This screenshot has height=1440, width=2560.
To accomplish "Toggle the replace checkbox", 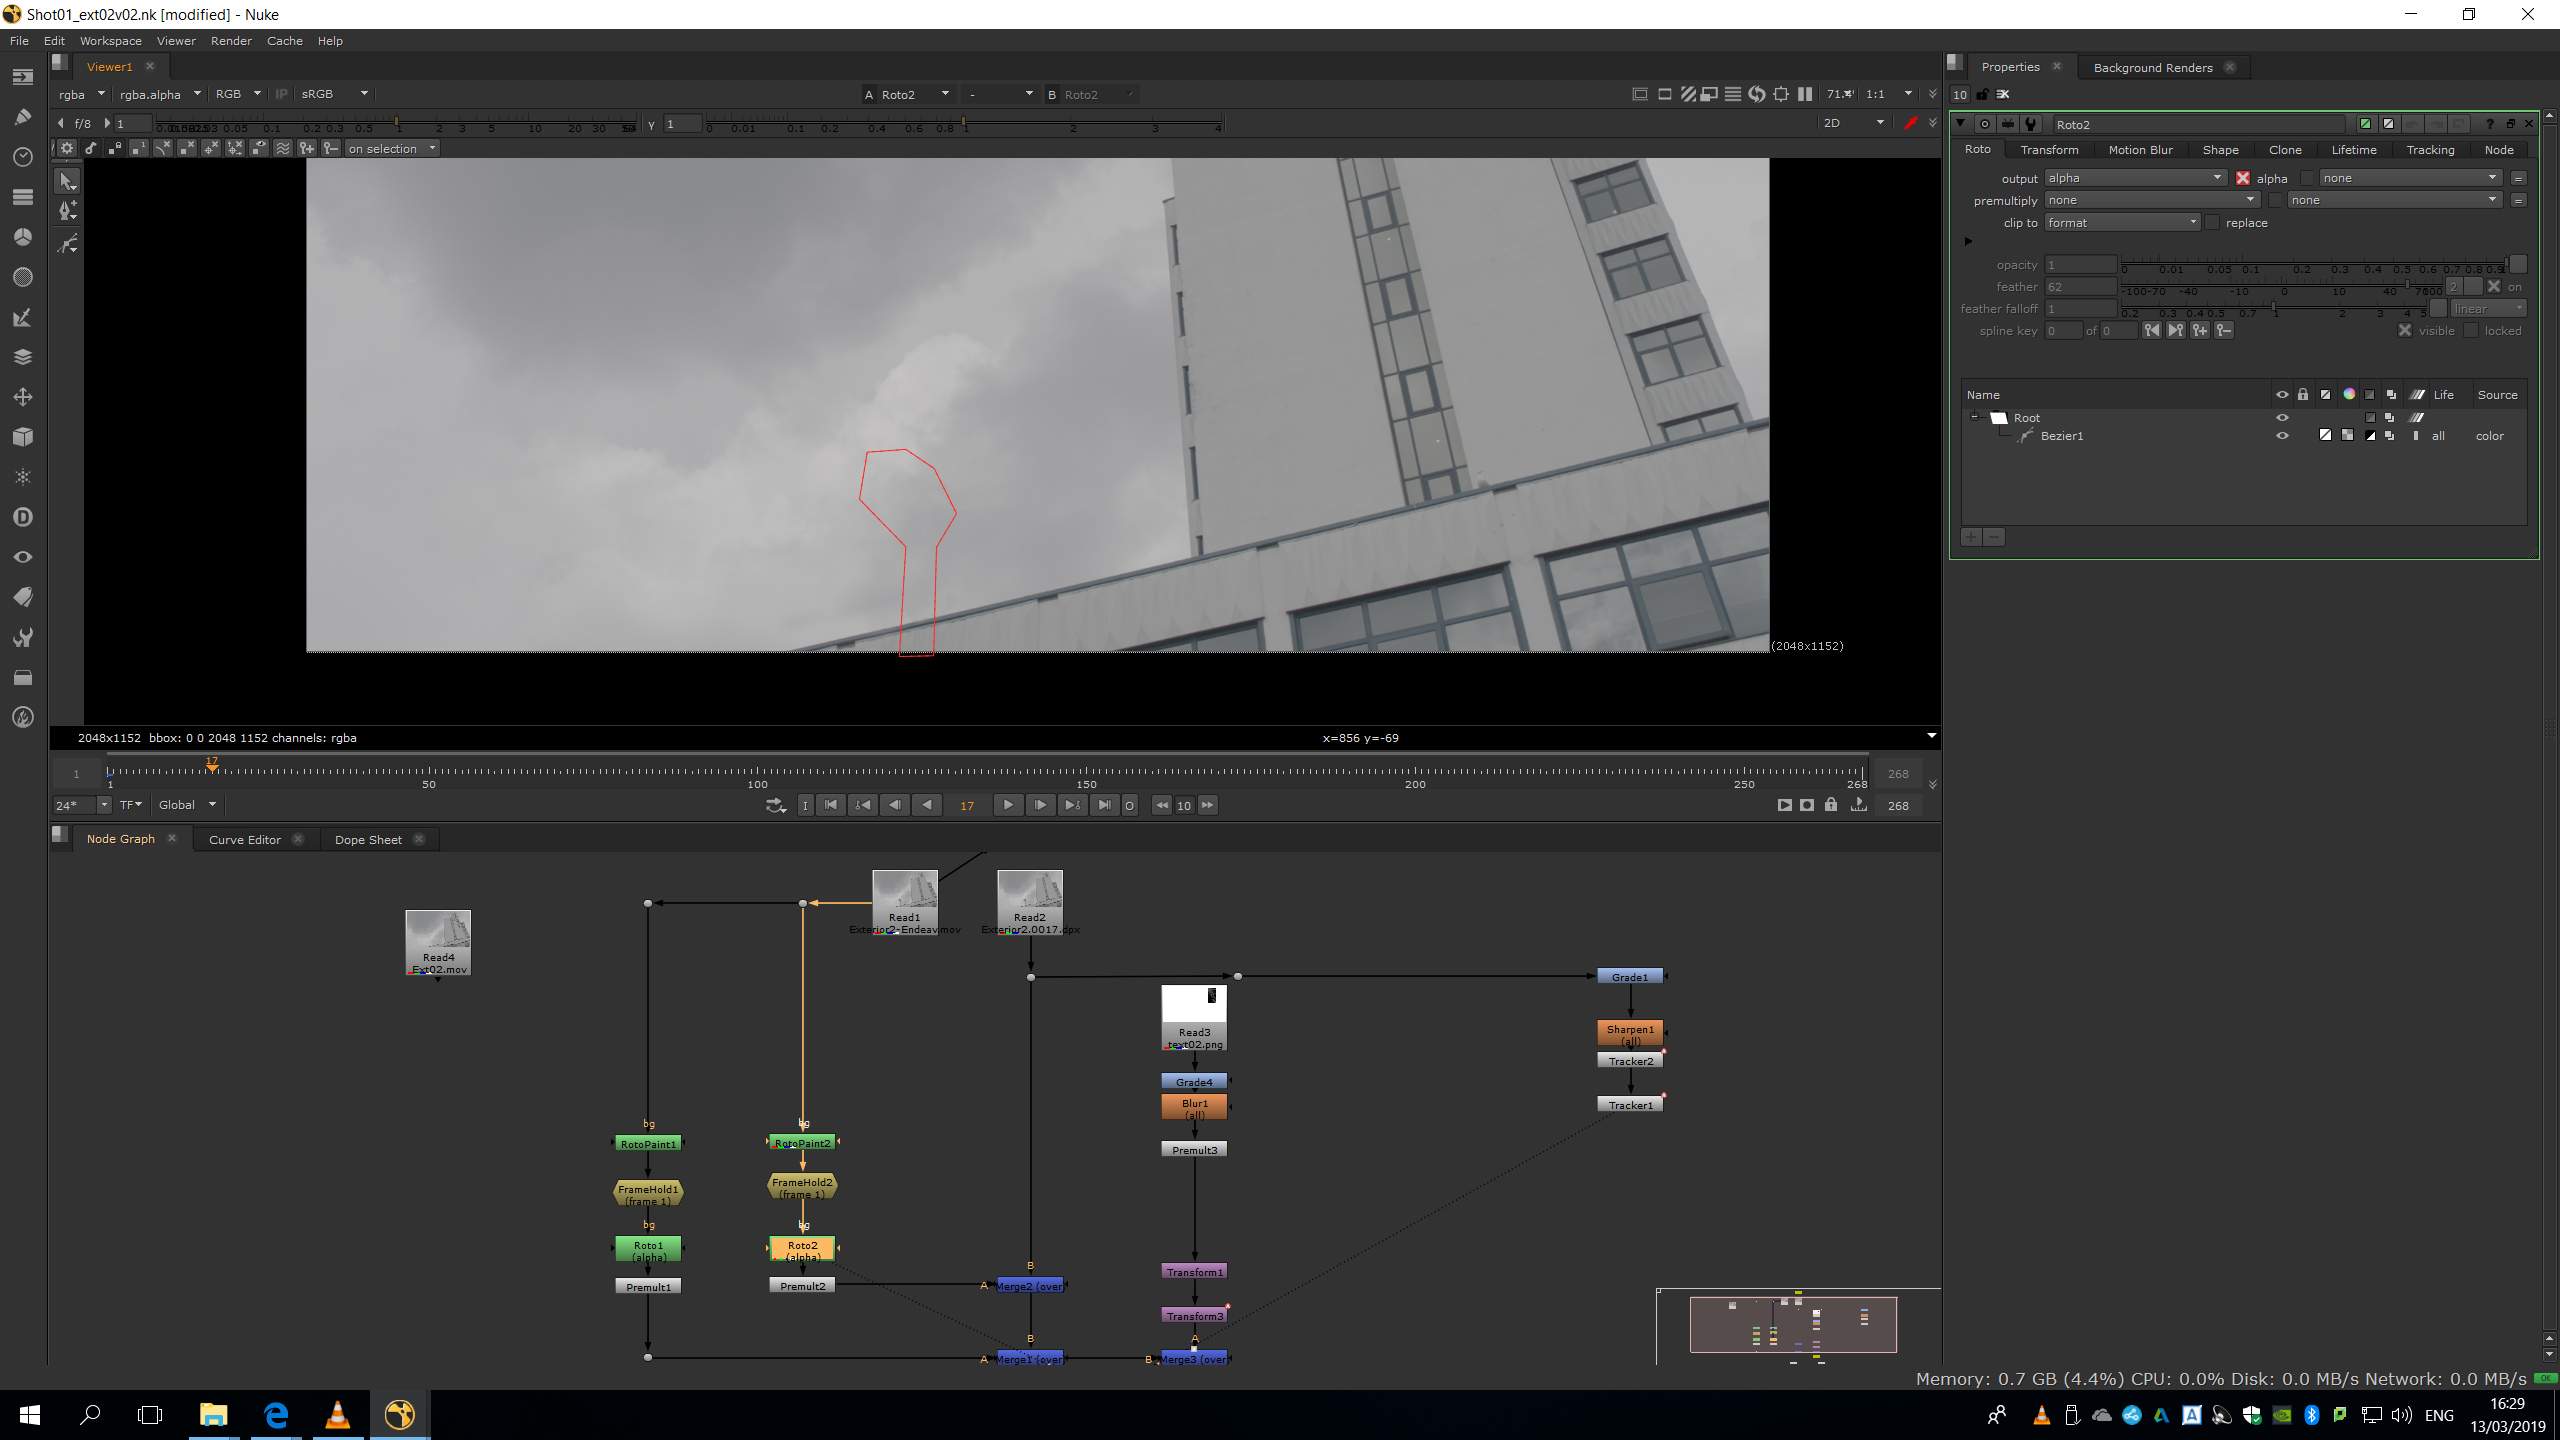I will point(2212,223).
